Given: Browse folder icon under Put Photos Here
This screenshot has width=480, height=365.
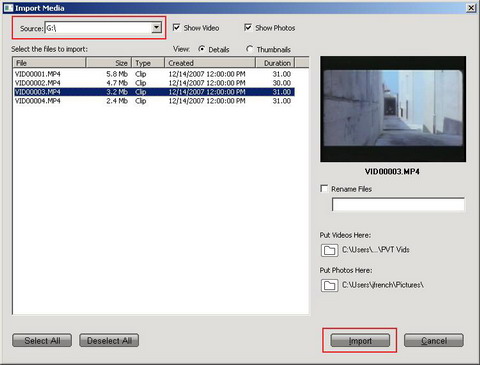Looking at the screenshot, I should (329, 285).
